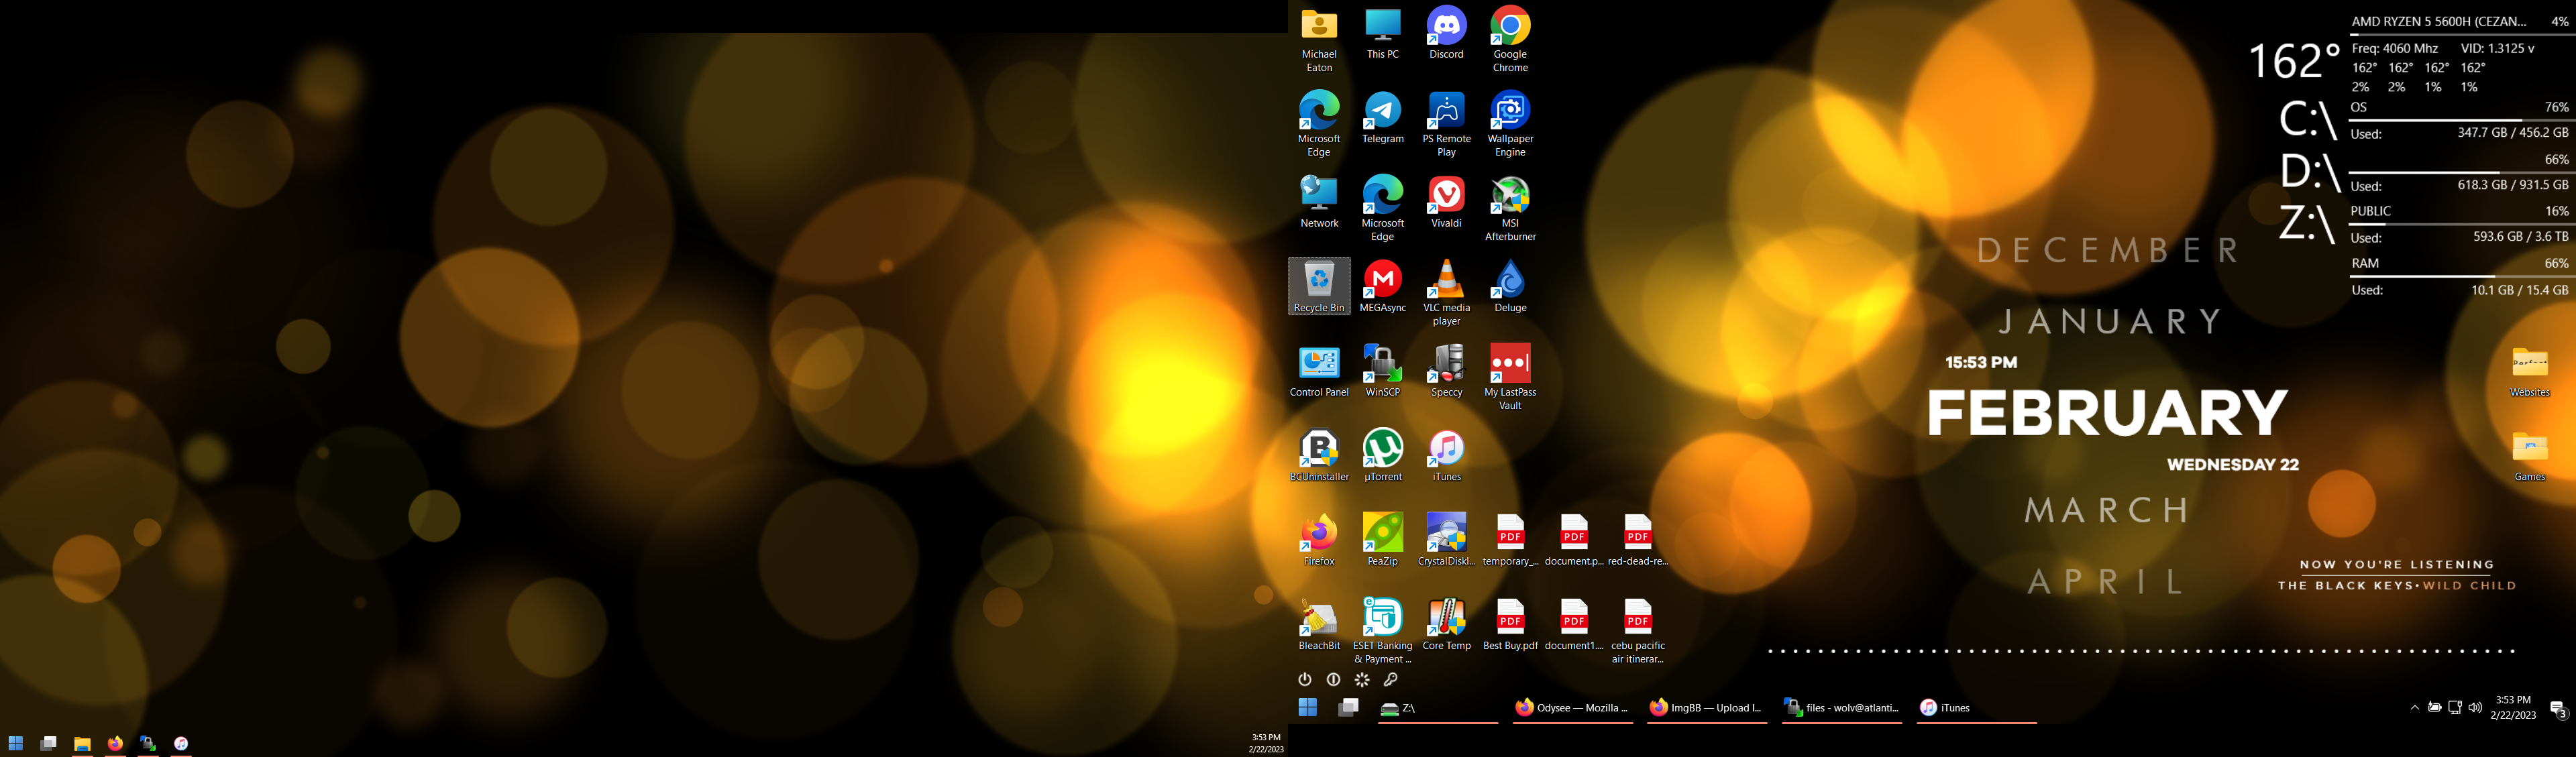Open My LastPass Vault shortcut
Viewport: 2576px width, 757px height.
point(1510,378)
